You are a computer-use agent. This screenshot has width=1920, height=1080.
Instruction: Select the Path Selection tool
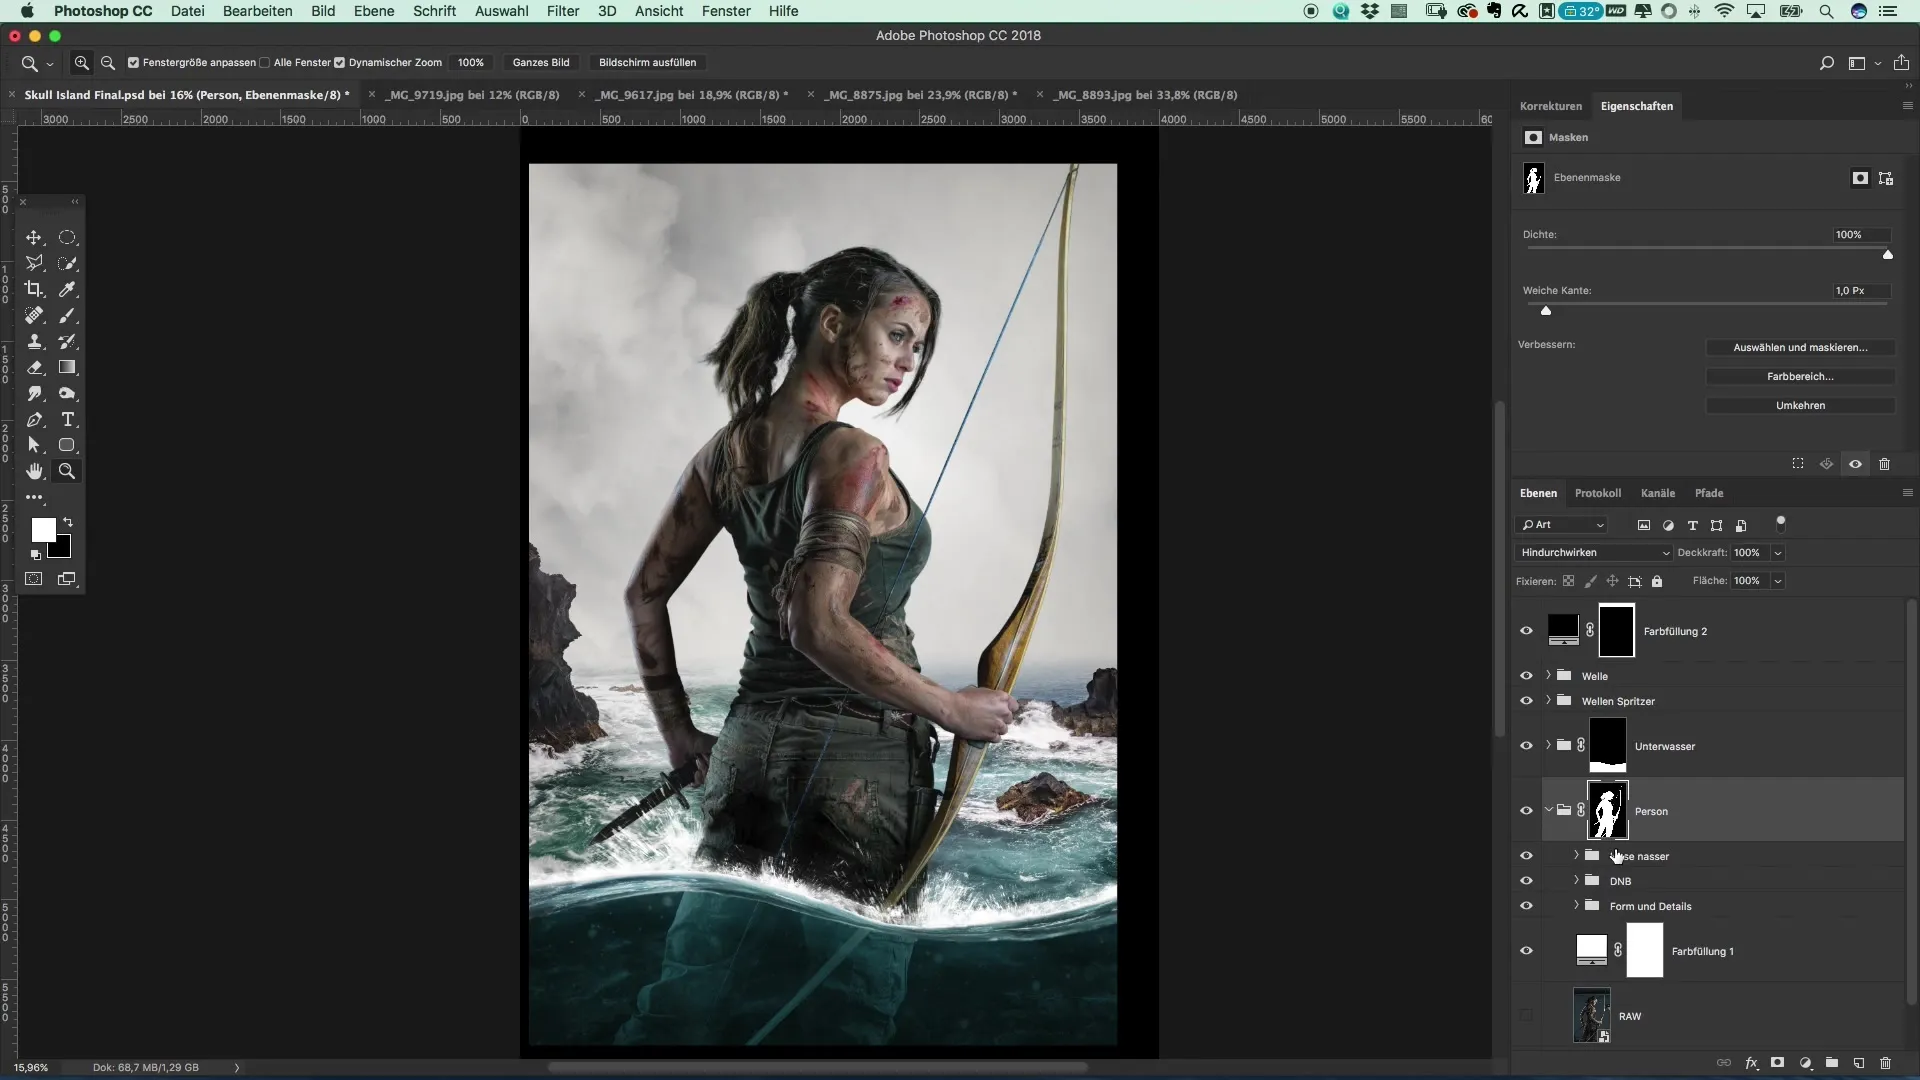(x=34, y=445)
